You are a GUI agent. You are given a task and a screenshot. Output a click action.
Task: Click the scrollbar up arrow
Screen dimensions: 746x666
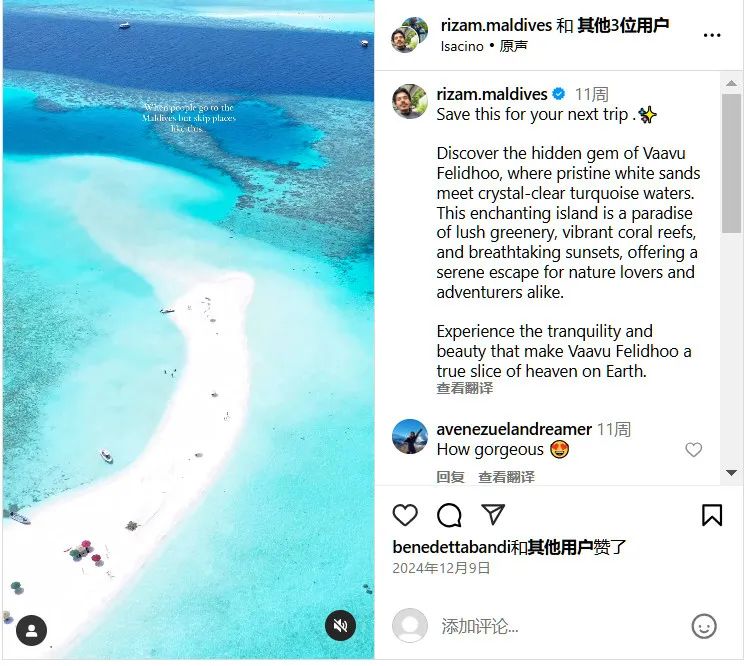click(x=731, y=83)
